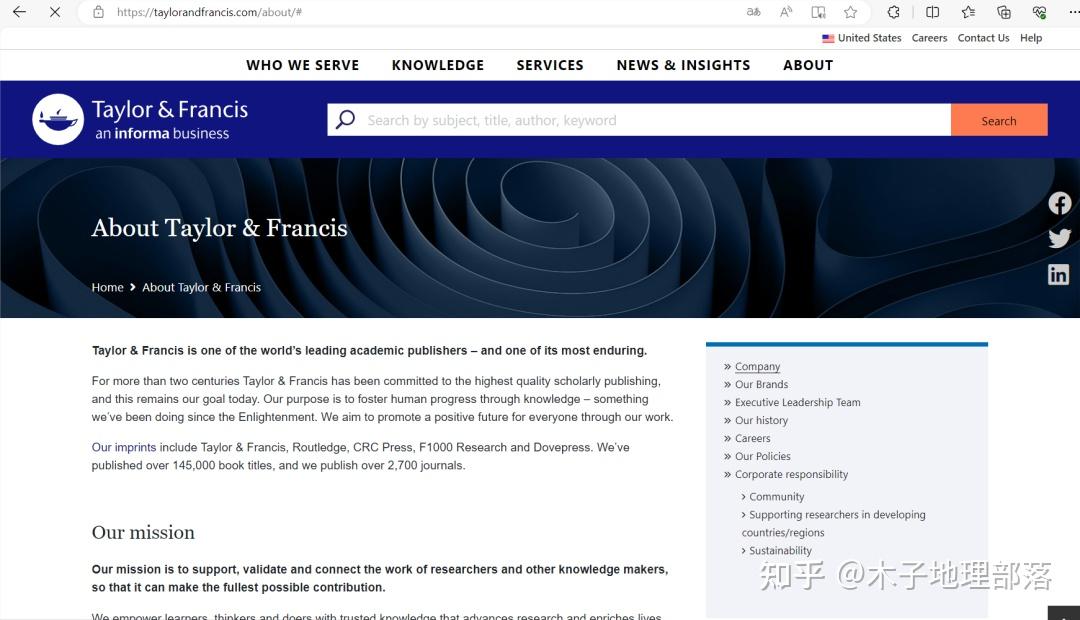Screen dimensions: 1080x620
Task: Open Sustainability sub-item in sidebar
Action: click(x=780, y=550)
